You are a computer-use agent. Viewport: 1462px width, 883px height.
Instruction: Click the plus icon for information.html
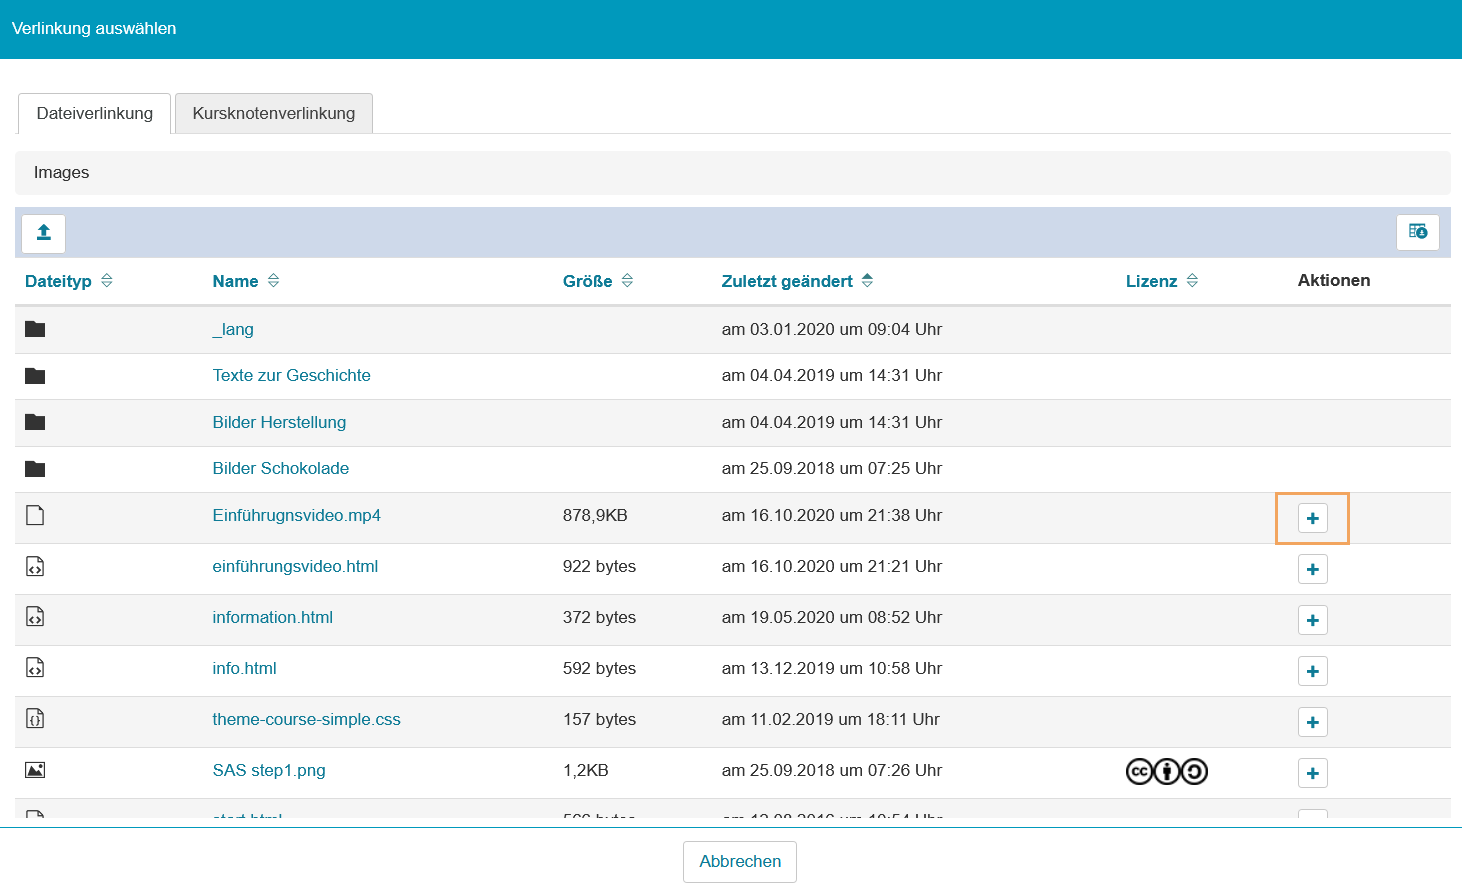pyautogui.click(x=1312, y=620)
